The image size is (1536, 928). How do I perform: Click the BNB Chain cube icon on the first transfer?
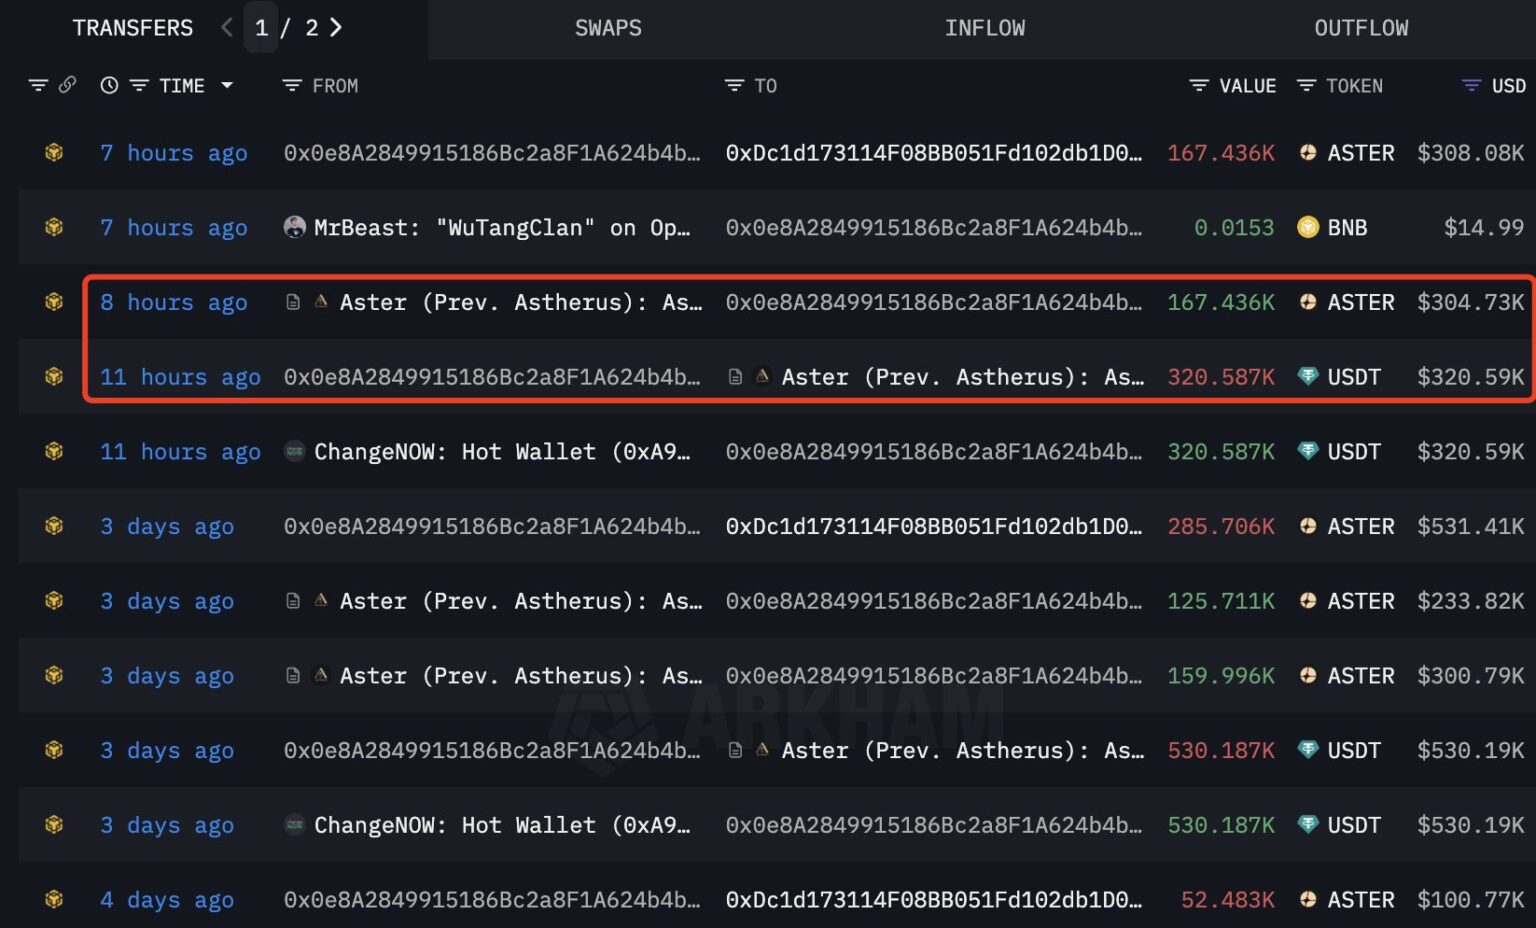tap(53, 152)
